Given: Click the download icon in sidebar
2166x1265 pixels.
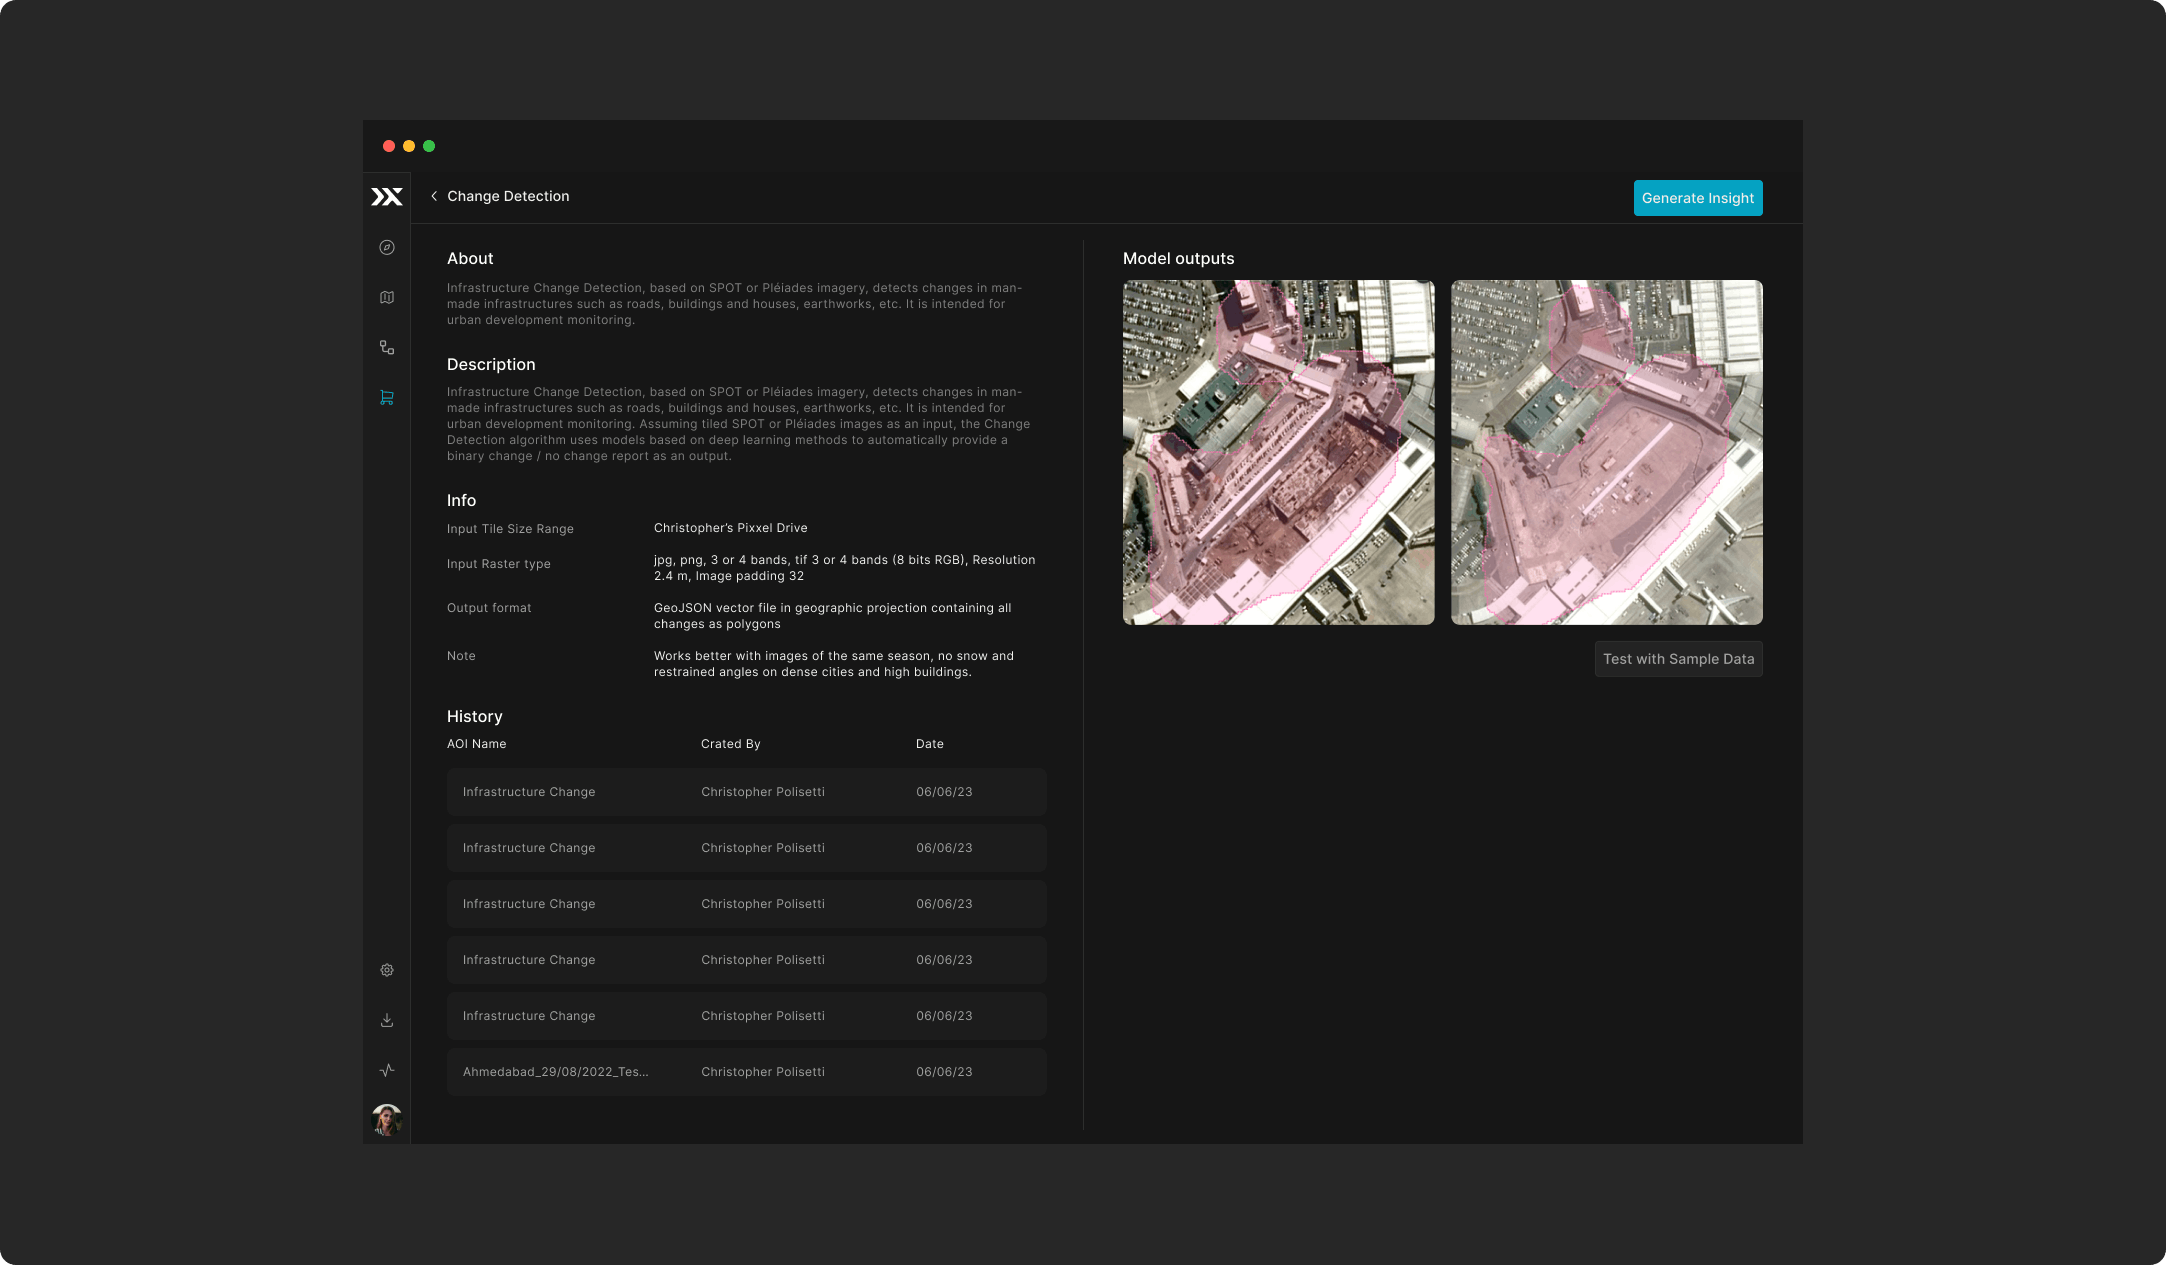Looking at the screenshot, I should (387, 1020).
